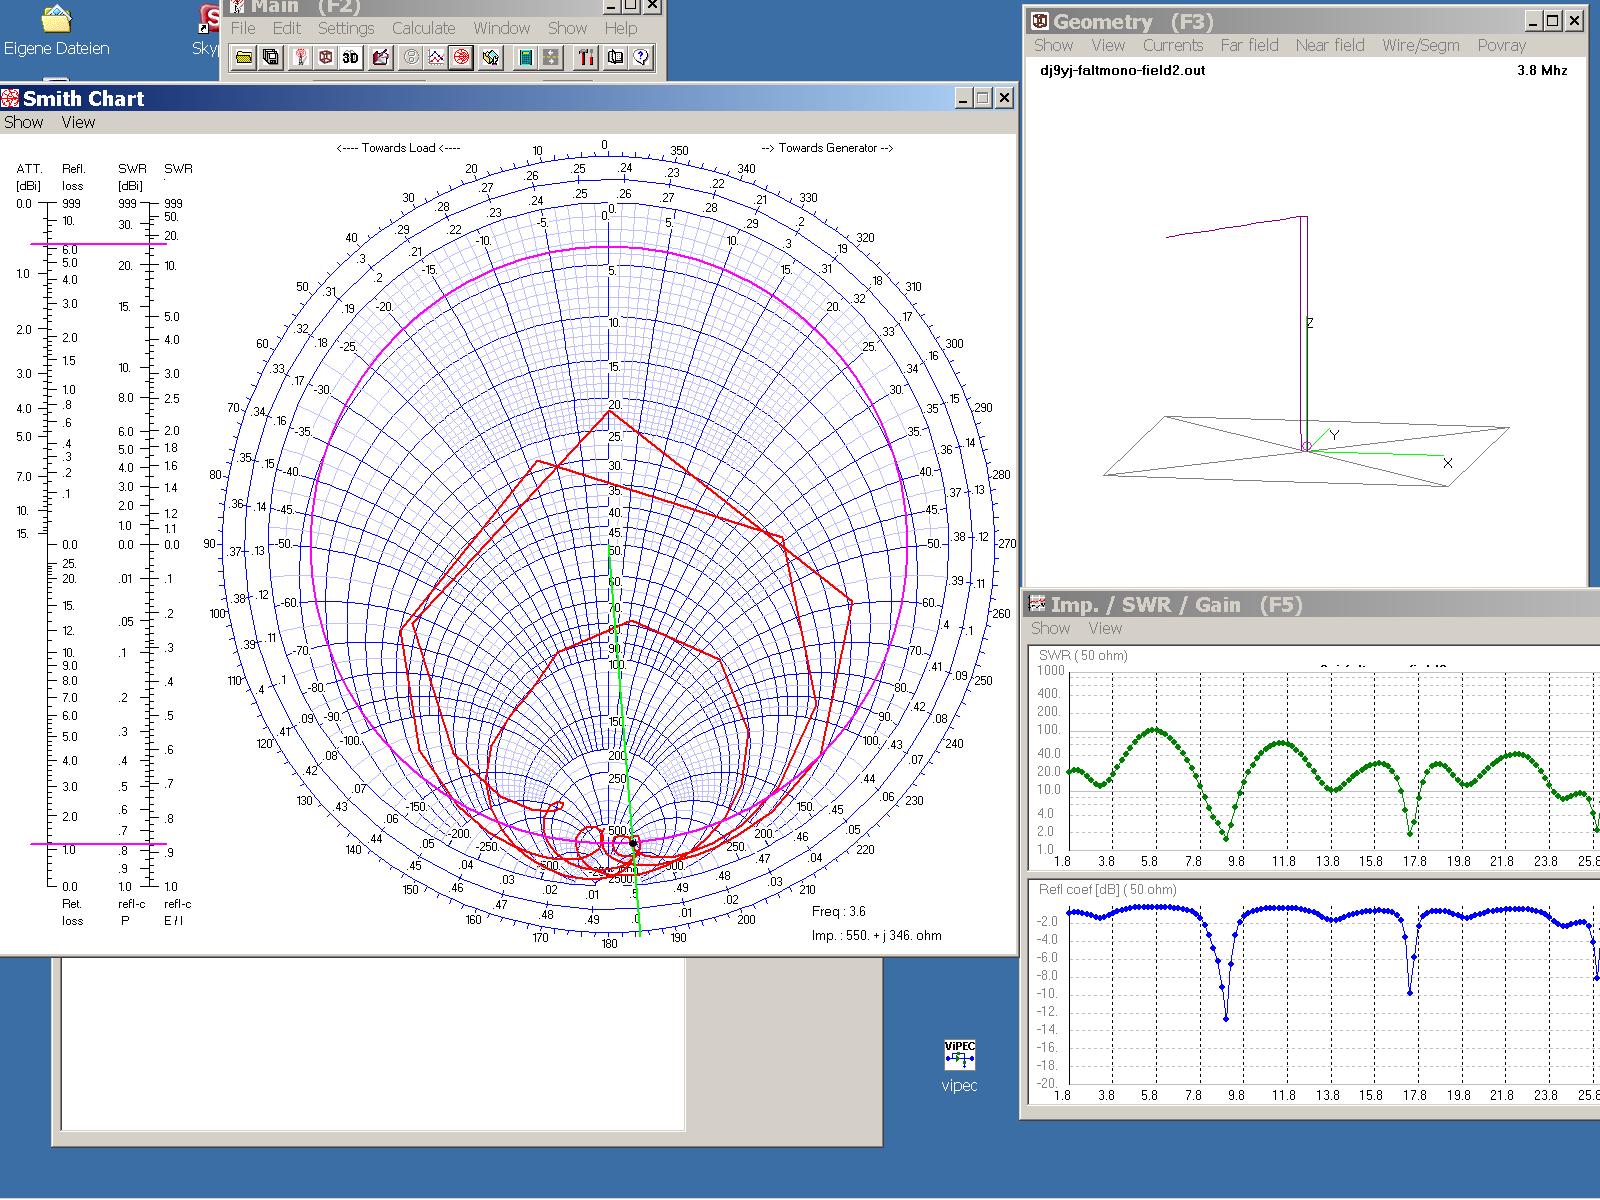This screenshot has width=1600, height=1200.
Task: Click the file name dj9yj-faltmono-field2.out
Action: 1123,70
